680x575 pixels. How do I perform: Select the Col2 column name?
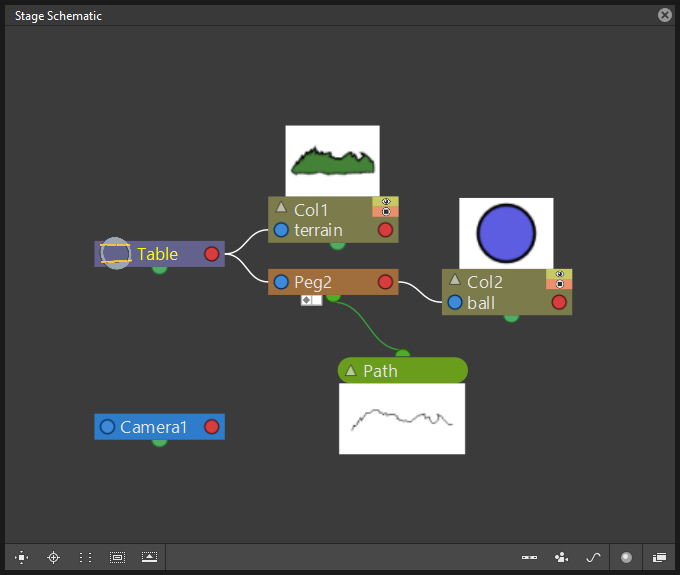(485, 282)
